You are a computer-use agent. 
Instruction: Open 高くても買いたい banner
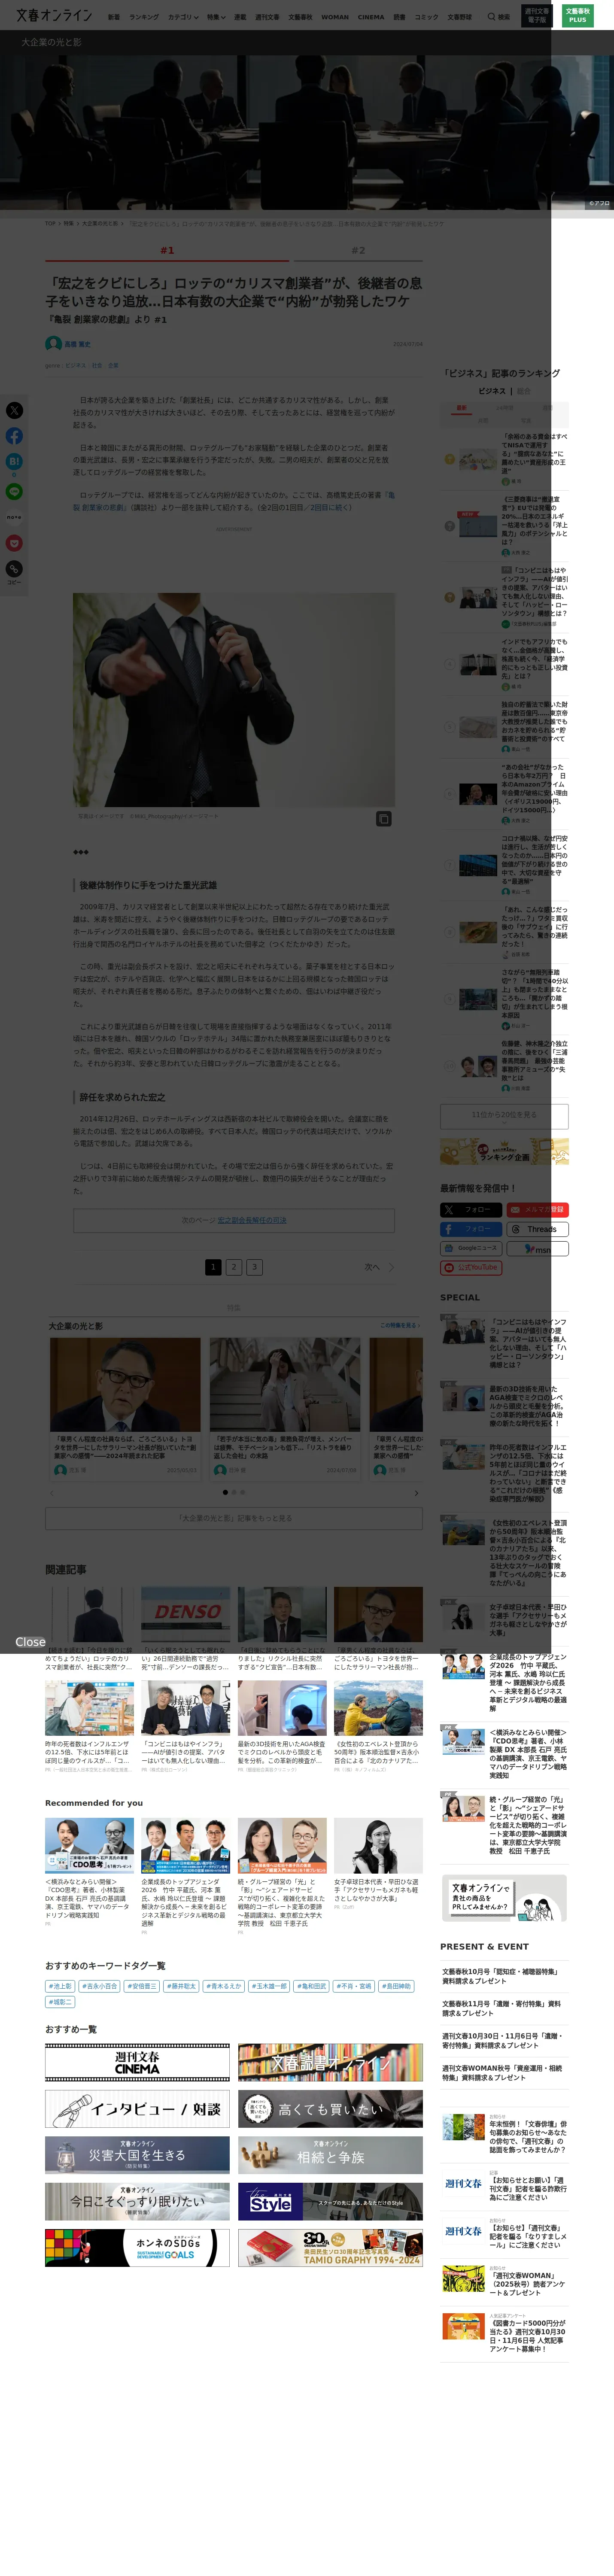point(330,2109)
